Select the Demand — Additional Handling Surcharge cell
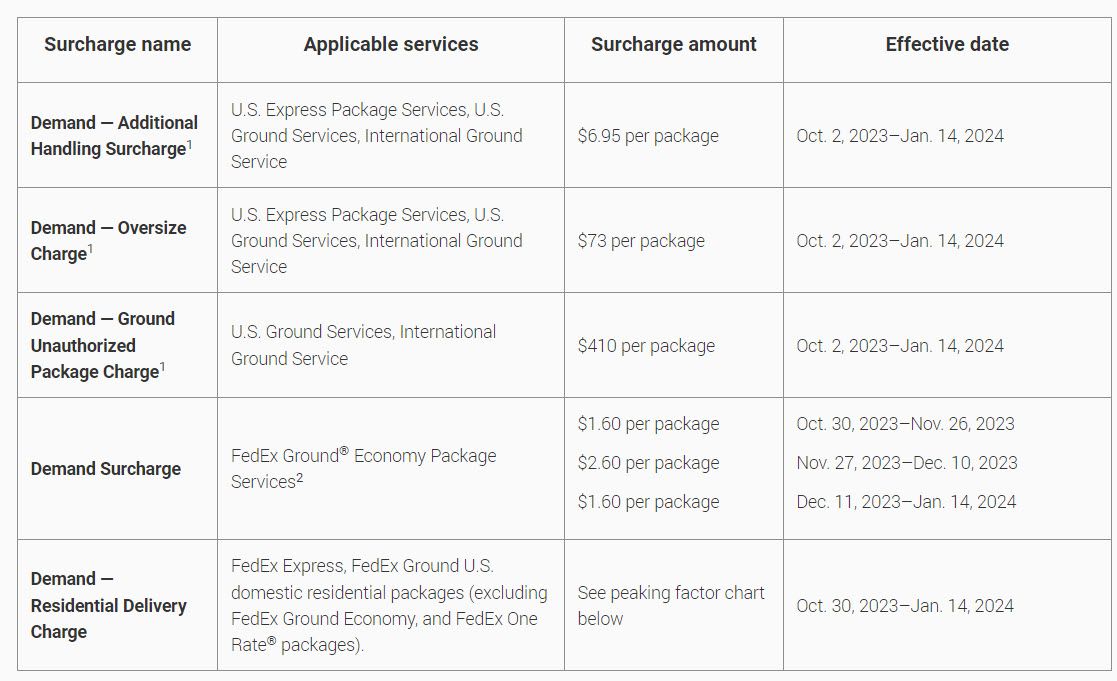The image size is (1117, 681). point(115,136)
